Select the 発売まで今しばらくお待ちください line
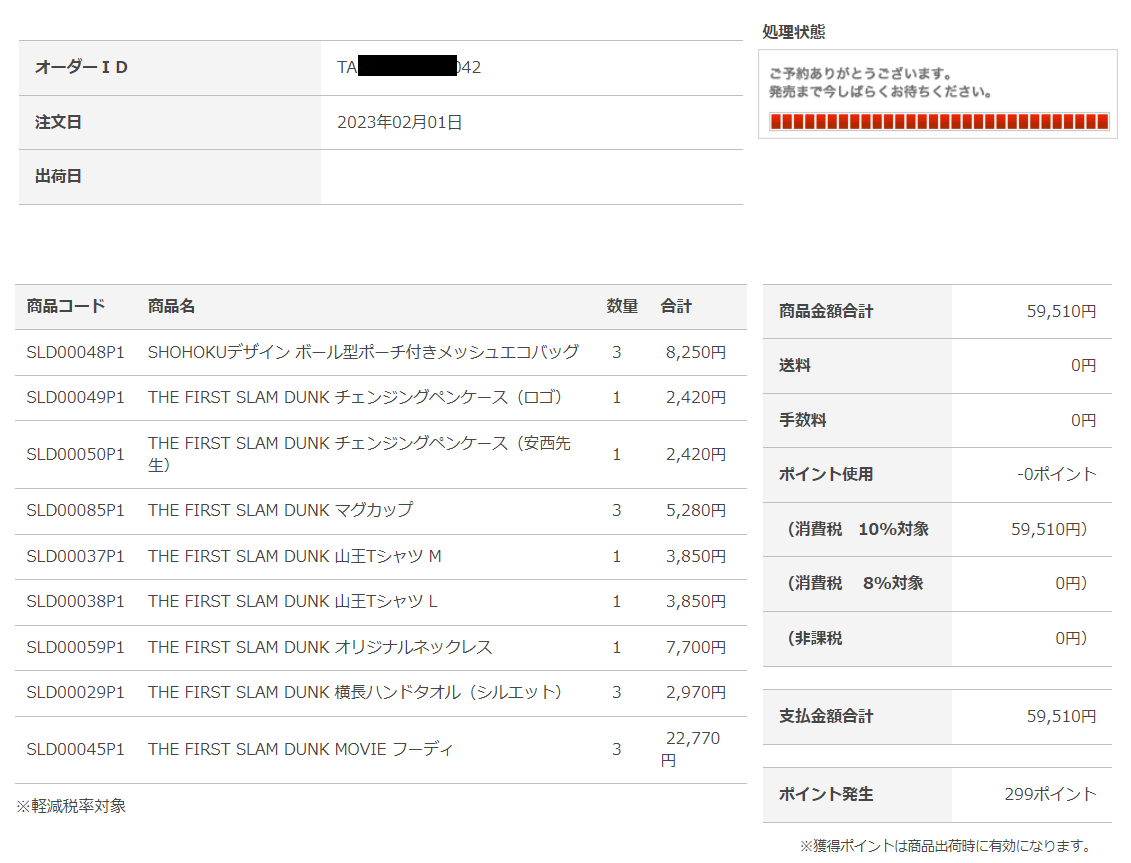This screenshot has height=863, width=1131. tap(880, 92)
